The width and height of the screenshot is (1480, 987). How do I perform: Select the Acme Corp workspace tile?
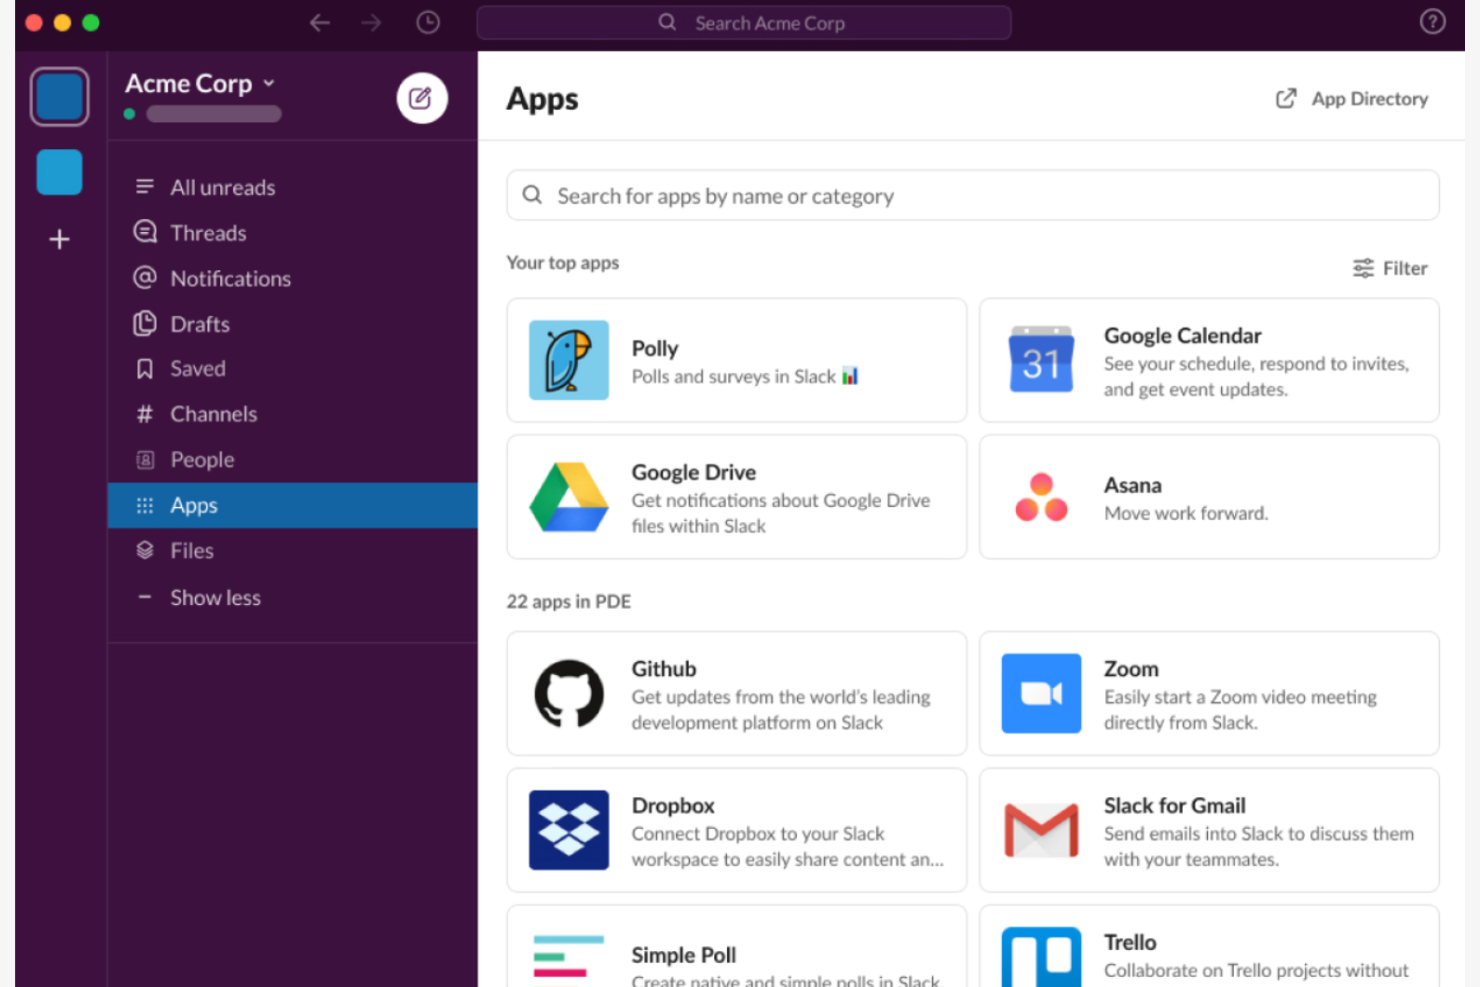[x=60, y=97]
